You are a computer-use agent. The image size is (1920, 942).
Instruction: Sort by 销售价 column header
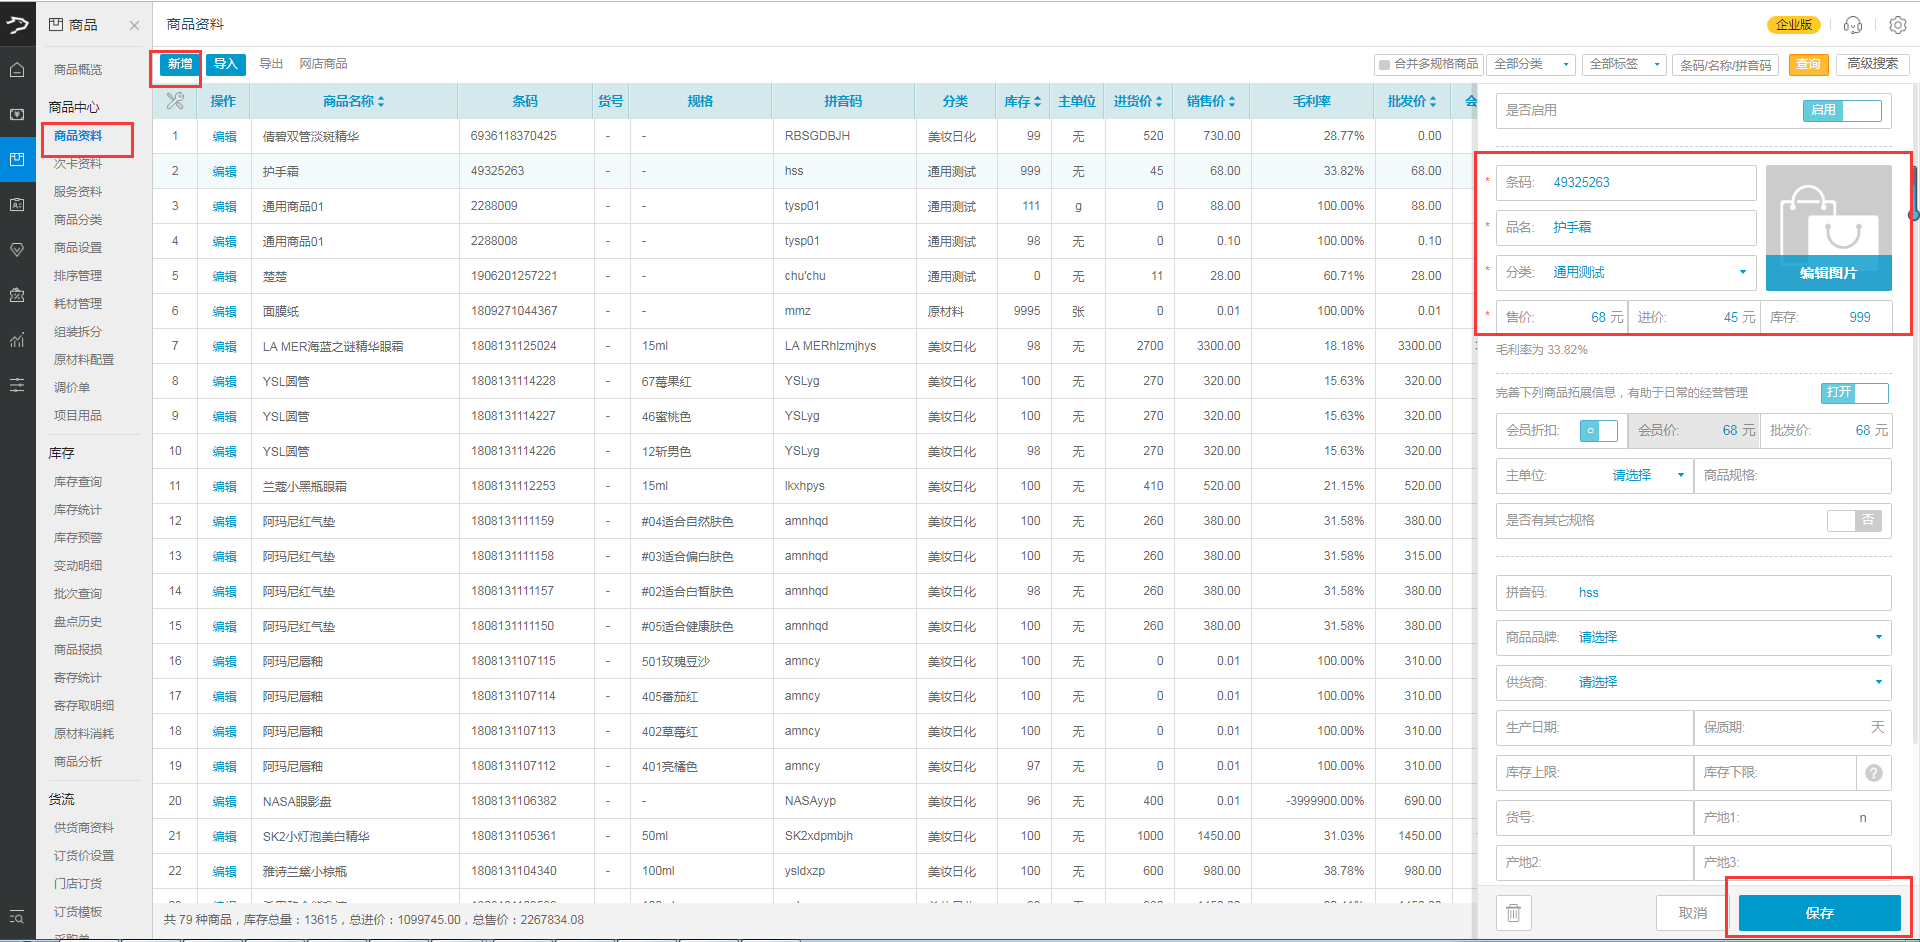tap(1211, 101)
